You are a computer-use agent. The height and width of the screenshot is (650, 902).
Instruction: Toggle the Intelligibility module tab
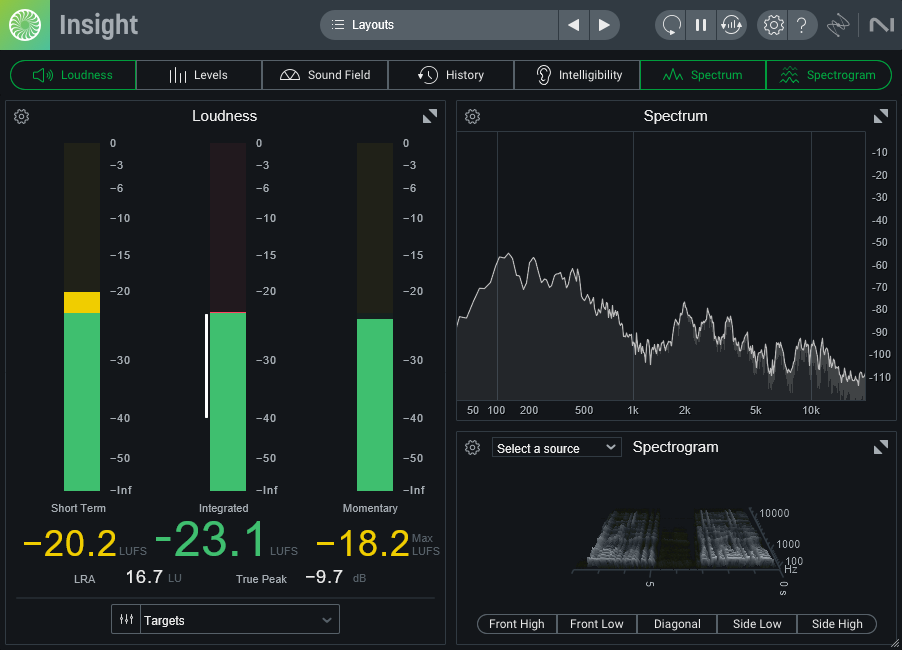point(577,75)
